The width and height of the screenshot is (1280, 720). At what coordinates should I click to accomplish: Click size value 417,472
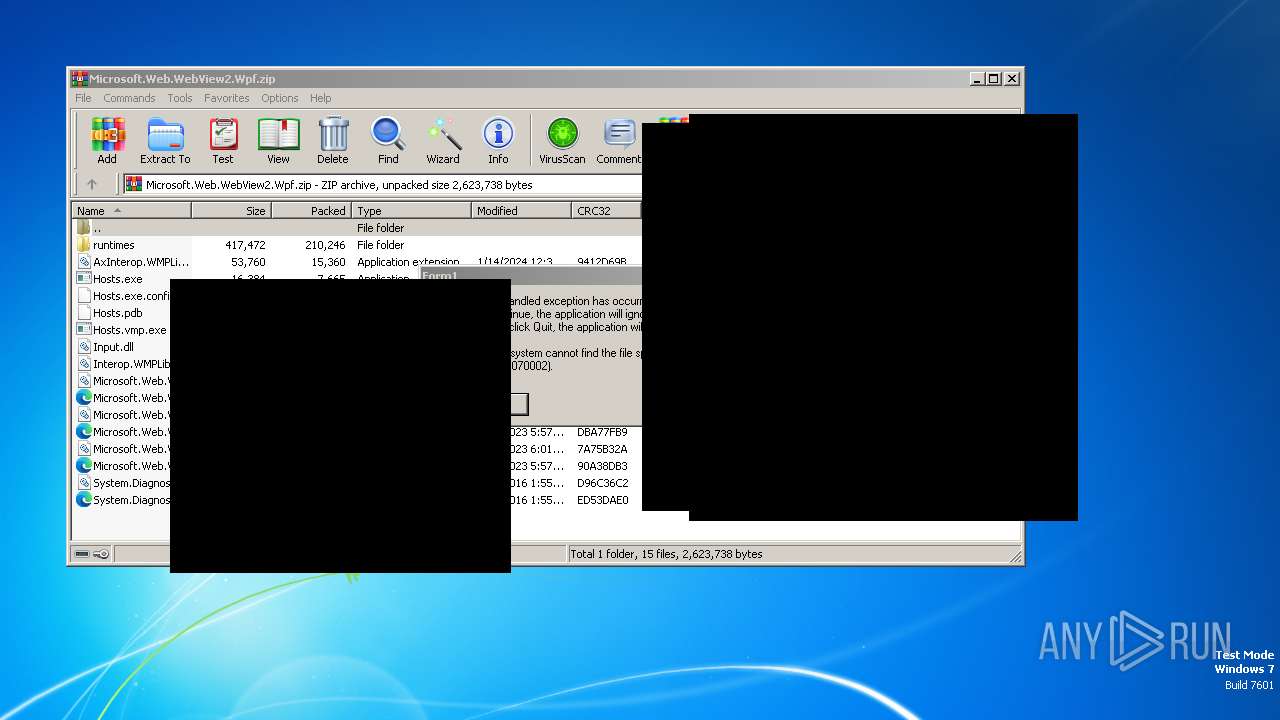(x=245, y=245)
